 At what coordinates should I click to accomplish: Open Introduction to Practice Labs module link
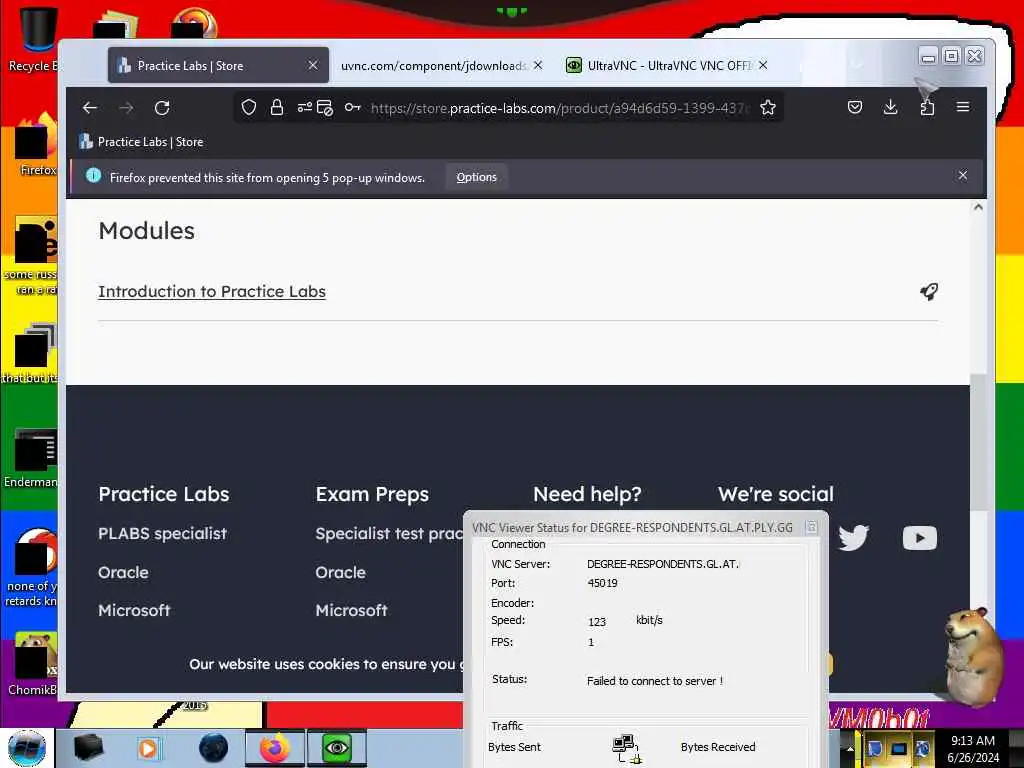click(x=212, y=291)
